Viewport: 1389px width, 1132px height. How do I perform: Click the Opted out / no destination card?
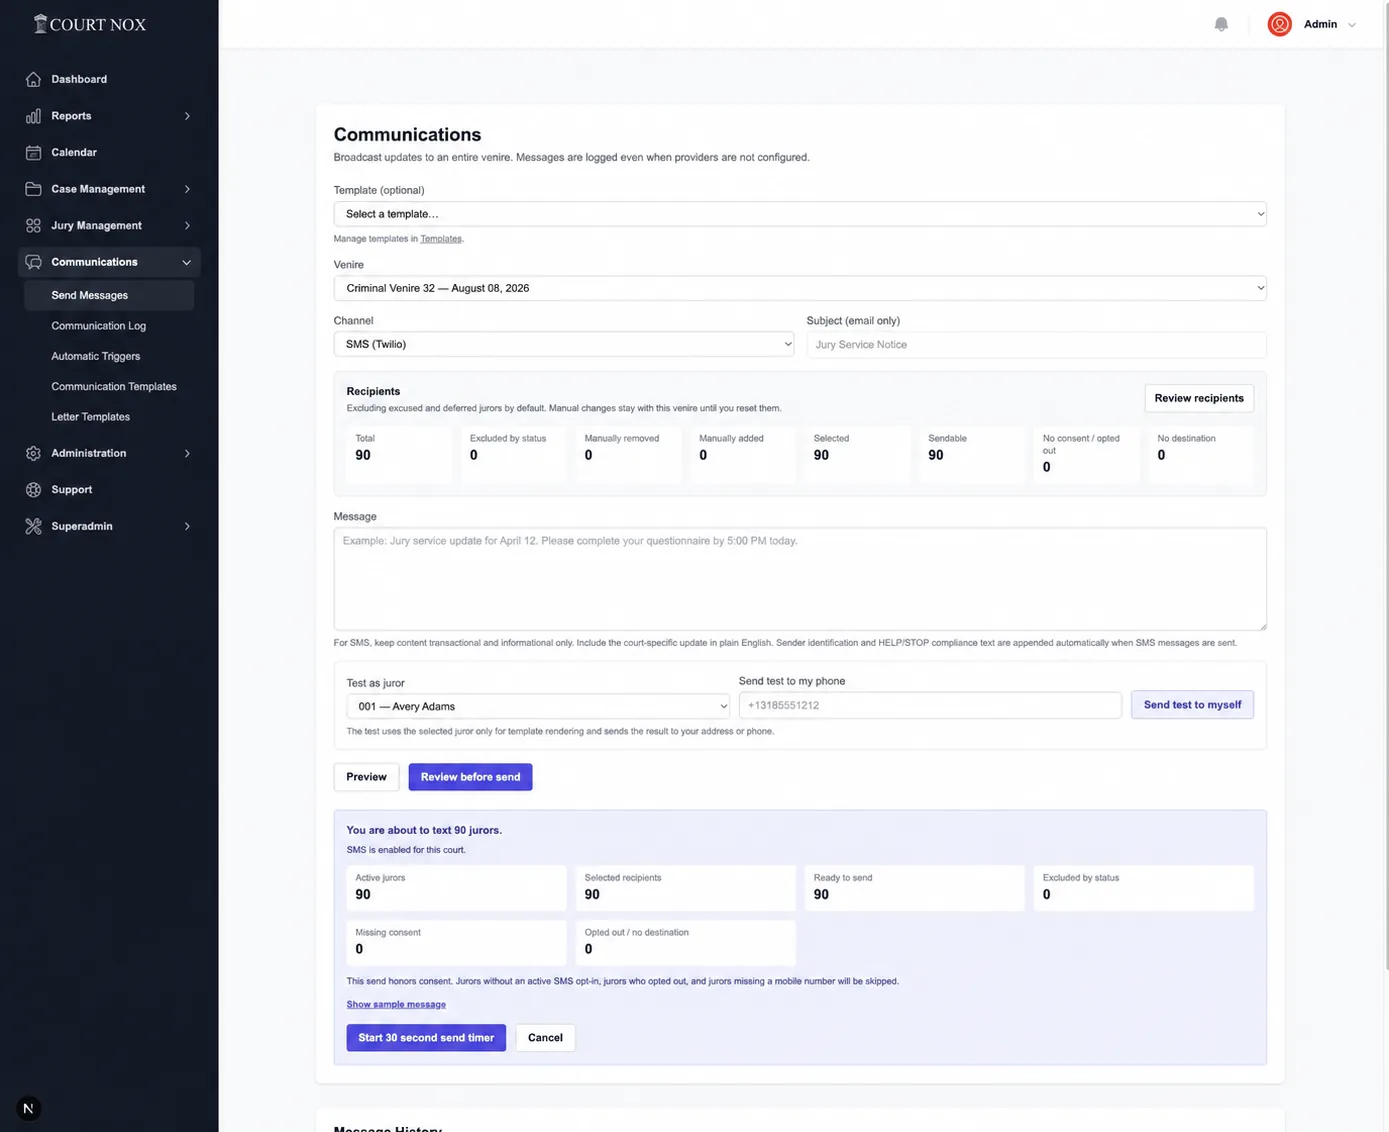coord(686,943)
